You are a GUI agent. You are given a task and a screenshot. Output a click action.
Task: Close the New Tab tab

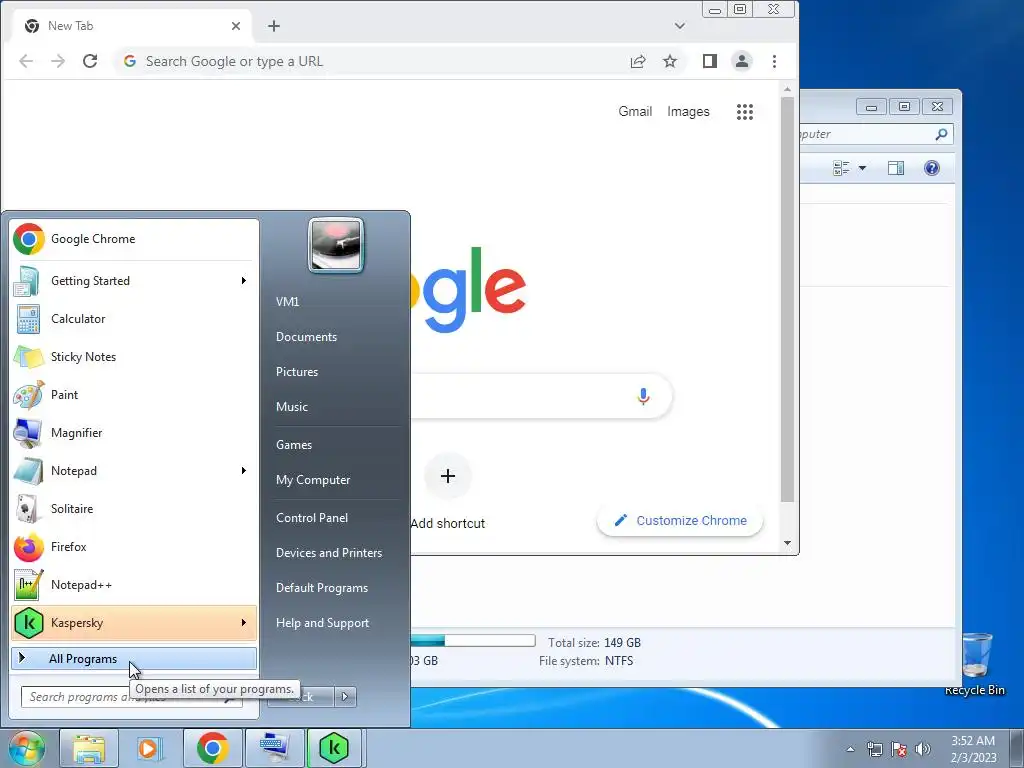[236, 26]
